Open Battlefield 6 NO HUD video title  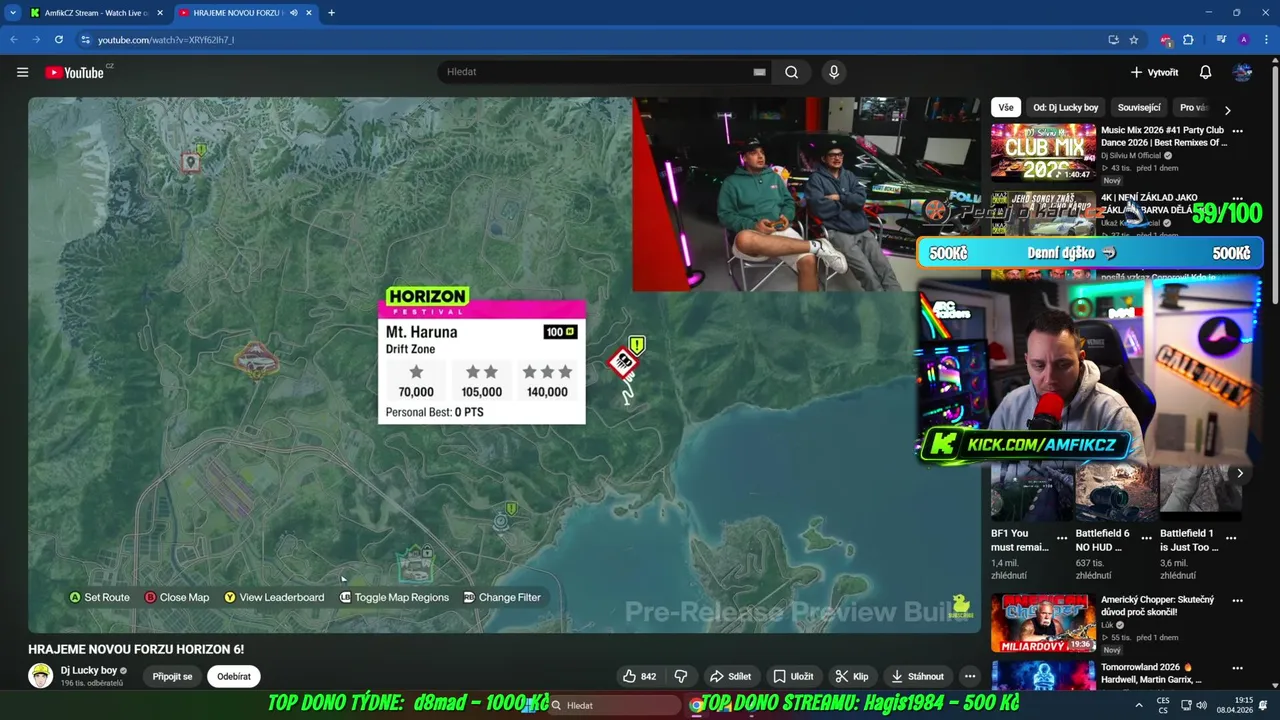[1103, 540]
